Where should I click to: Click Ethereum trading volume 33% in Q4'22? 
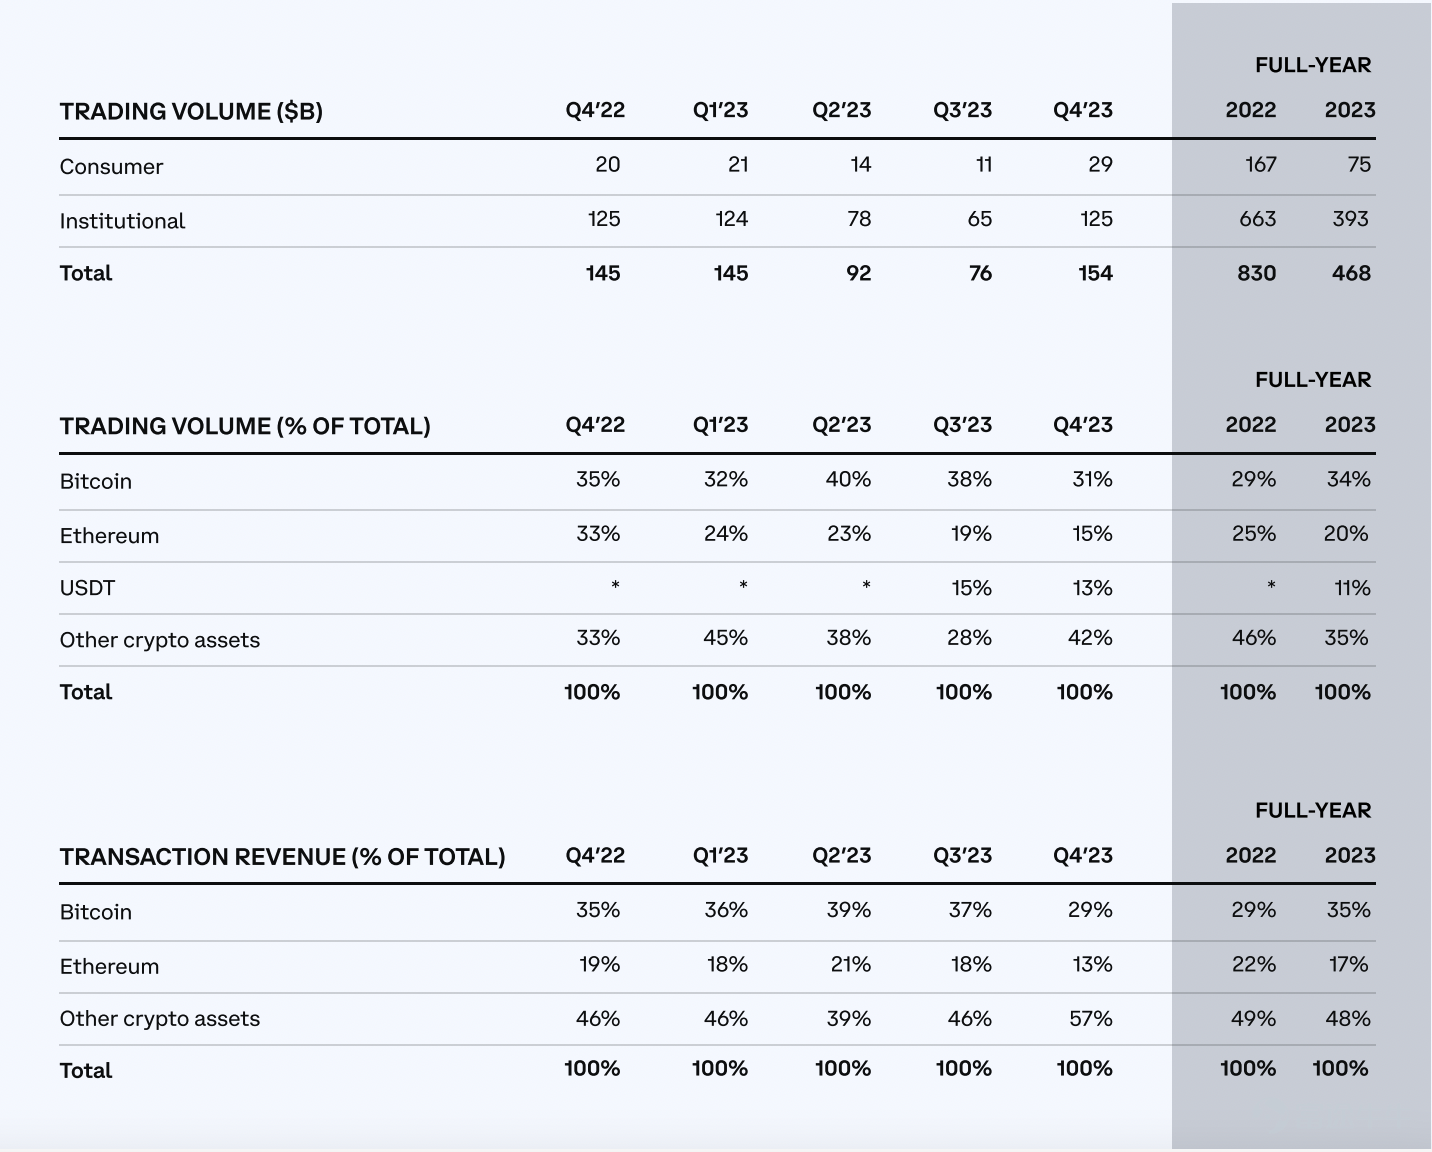pos(598,534)
